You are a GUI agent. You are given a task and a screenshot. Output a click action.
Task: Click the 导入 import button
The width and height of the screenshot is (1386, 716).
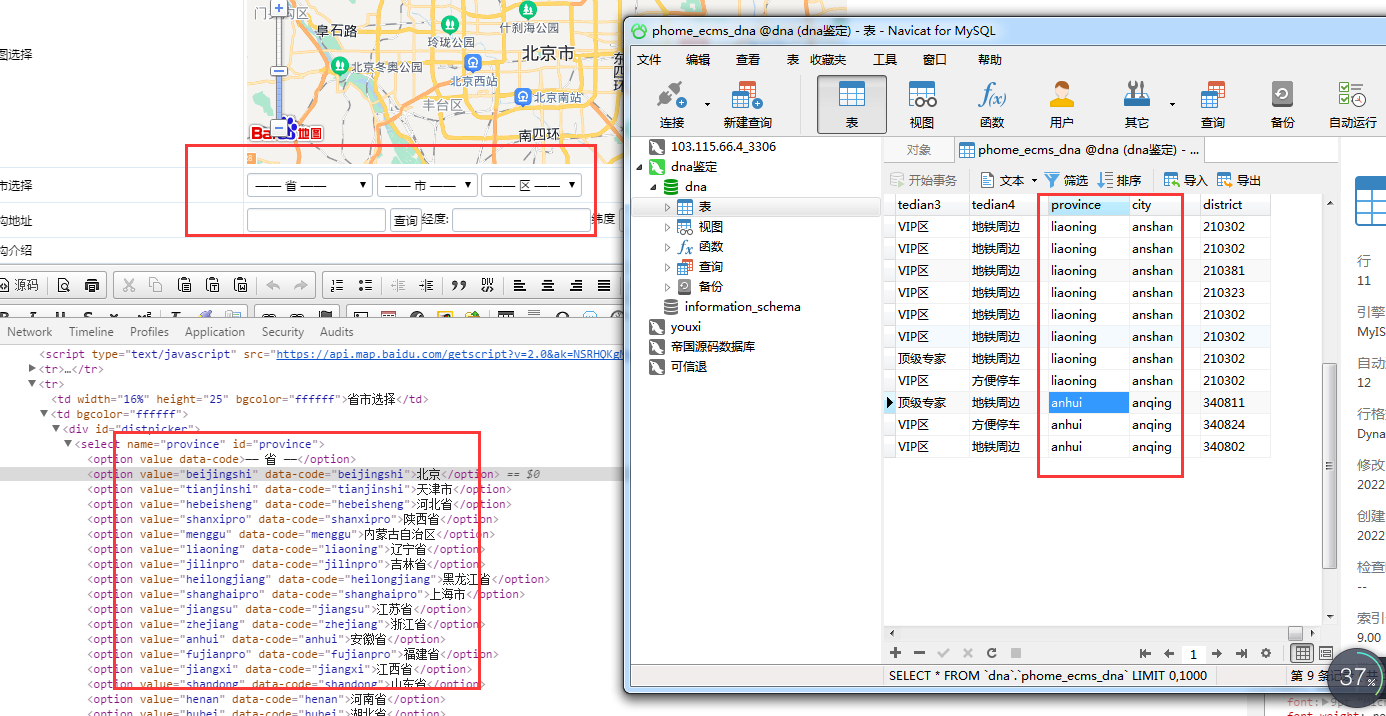click(1186, 180)
